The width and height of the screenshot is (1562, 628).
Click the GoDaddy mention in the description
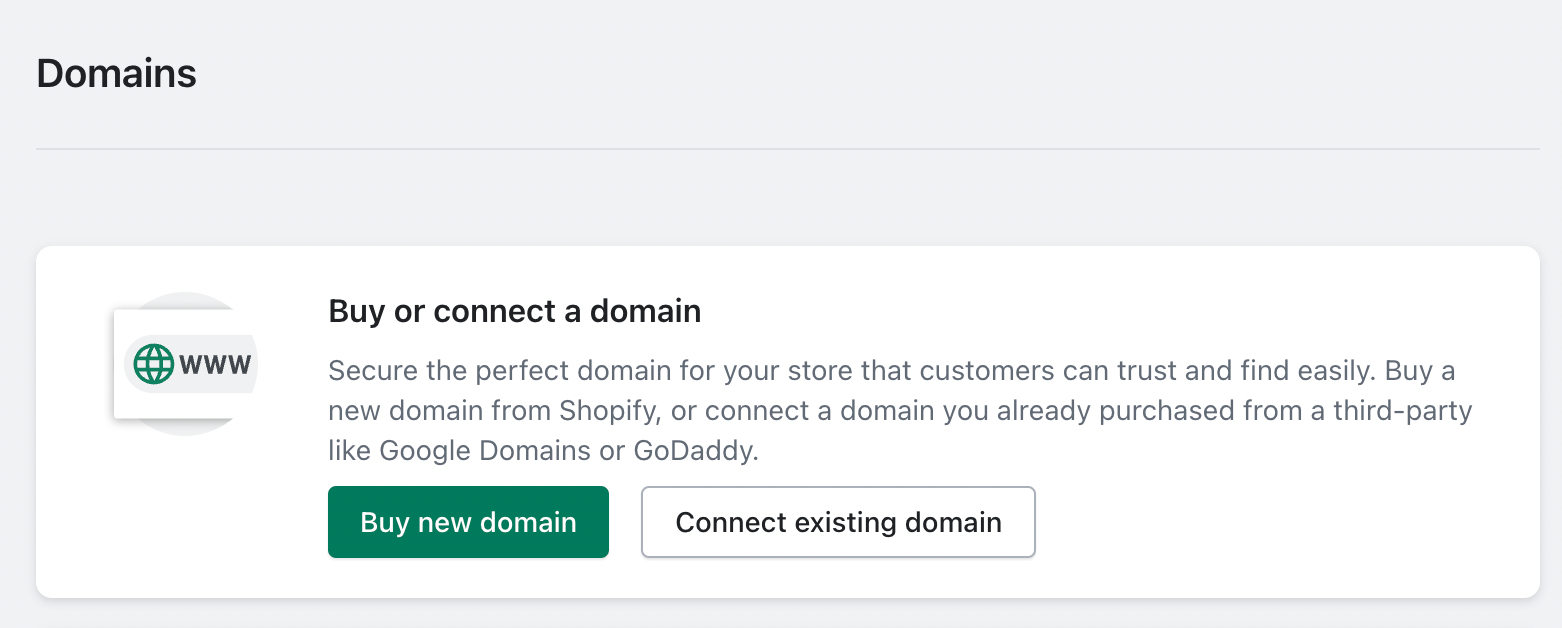(696, 451)
